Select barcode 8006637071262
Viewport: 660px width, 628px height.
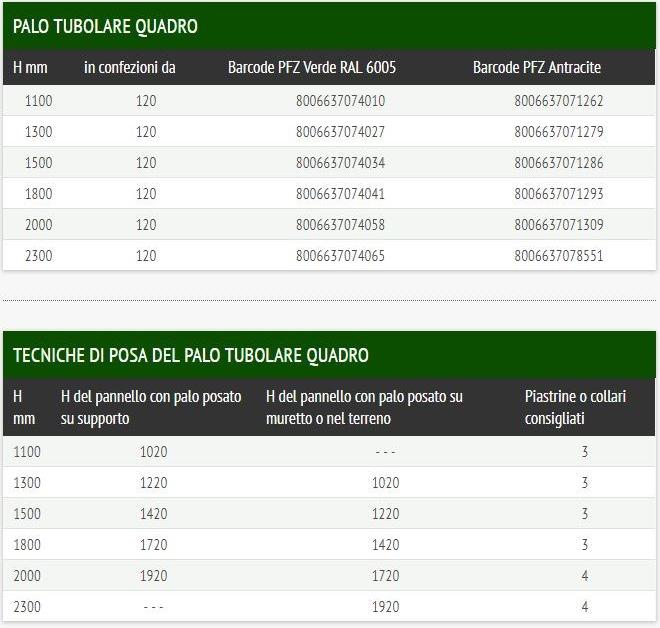tap(558, 101)
